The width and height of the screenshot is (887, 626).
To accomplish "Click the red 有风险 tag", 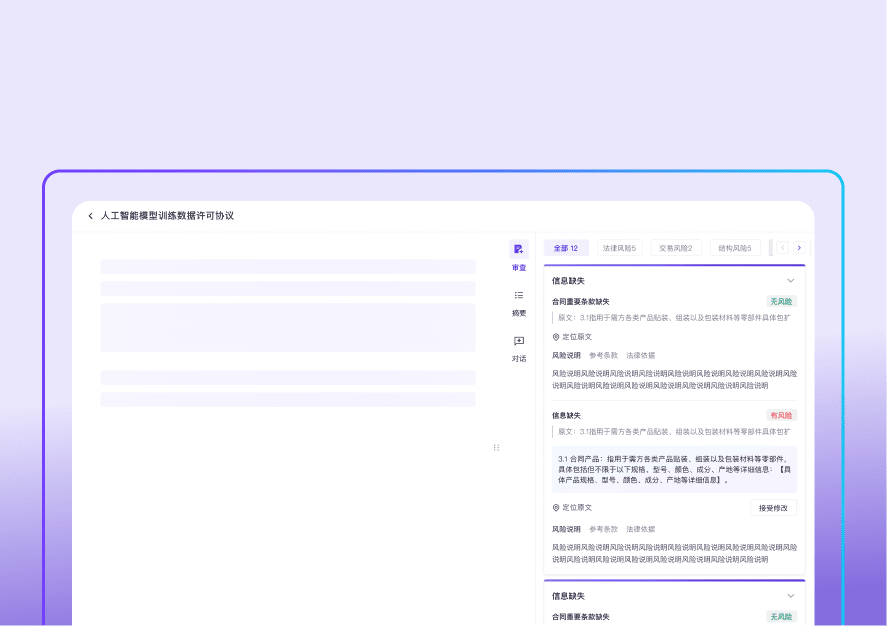I will click(x=781, y=415).
